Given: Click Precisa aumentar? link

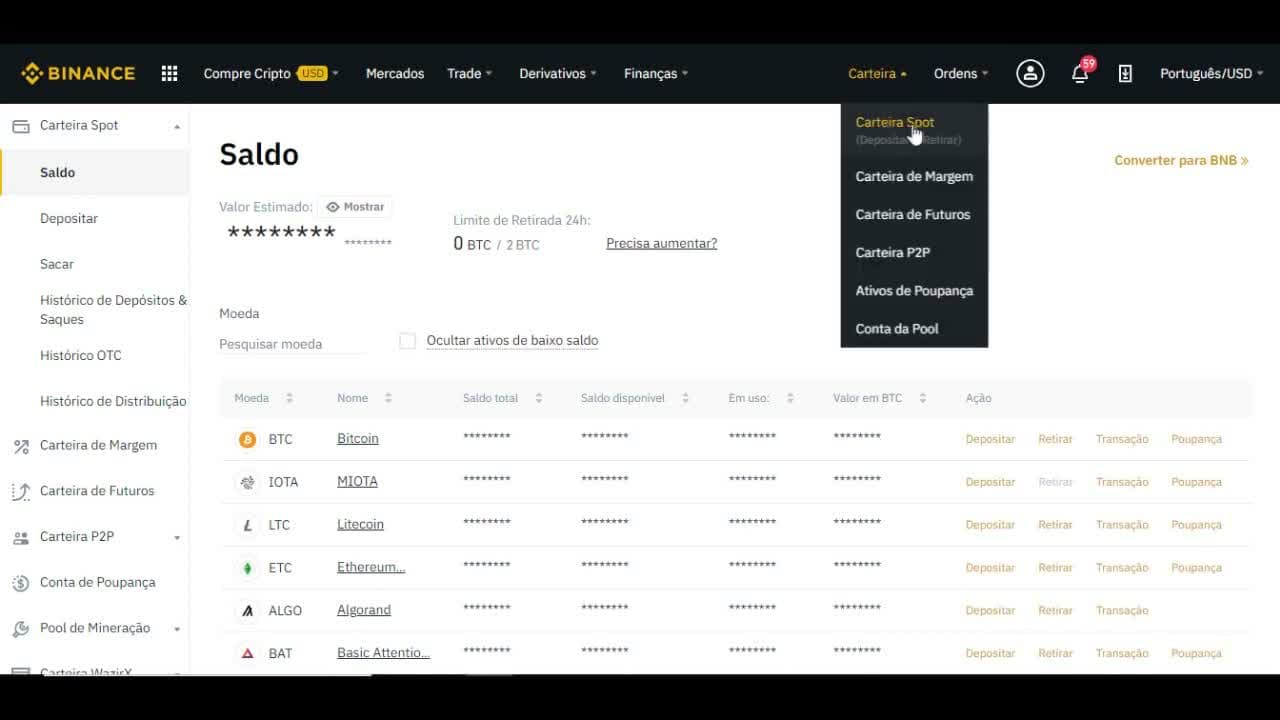Looking at the screenshot, I should (661, 243).
